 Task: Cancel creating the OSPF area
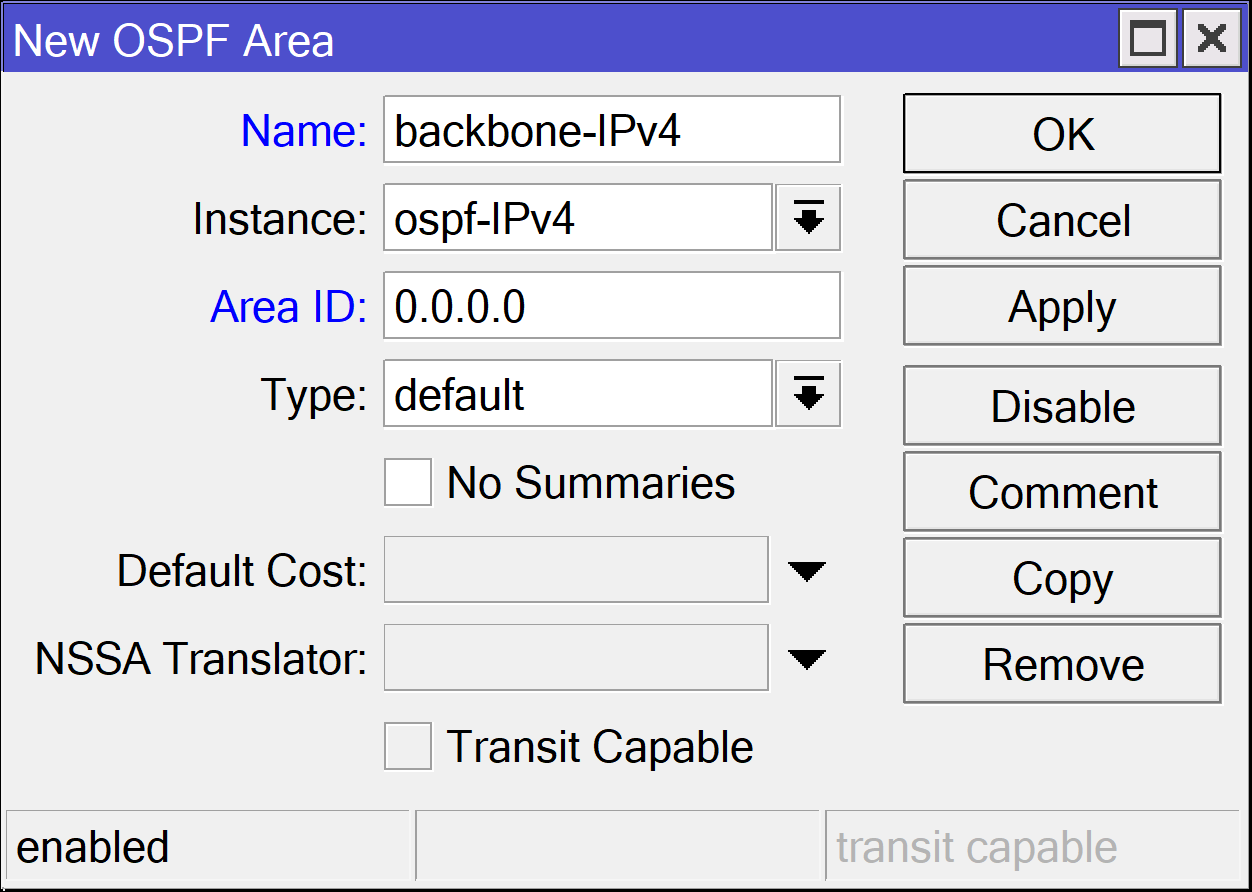(1061, 219)
